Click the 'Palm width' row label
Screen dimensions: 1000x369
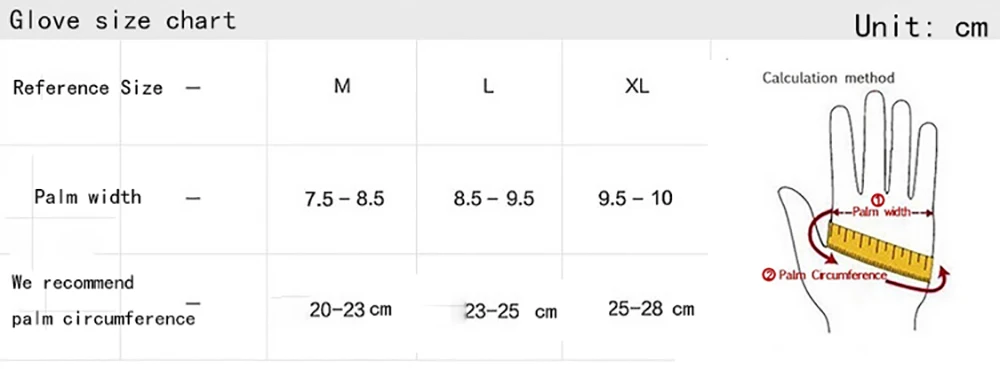tap(88, 196)
